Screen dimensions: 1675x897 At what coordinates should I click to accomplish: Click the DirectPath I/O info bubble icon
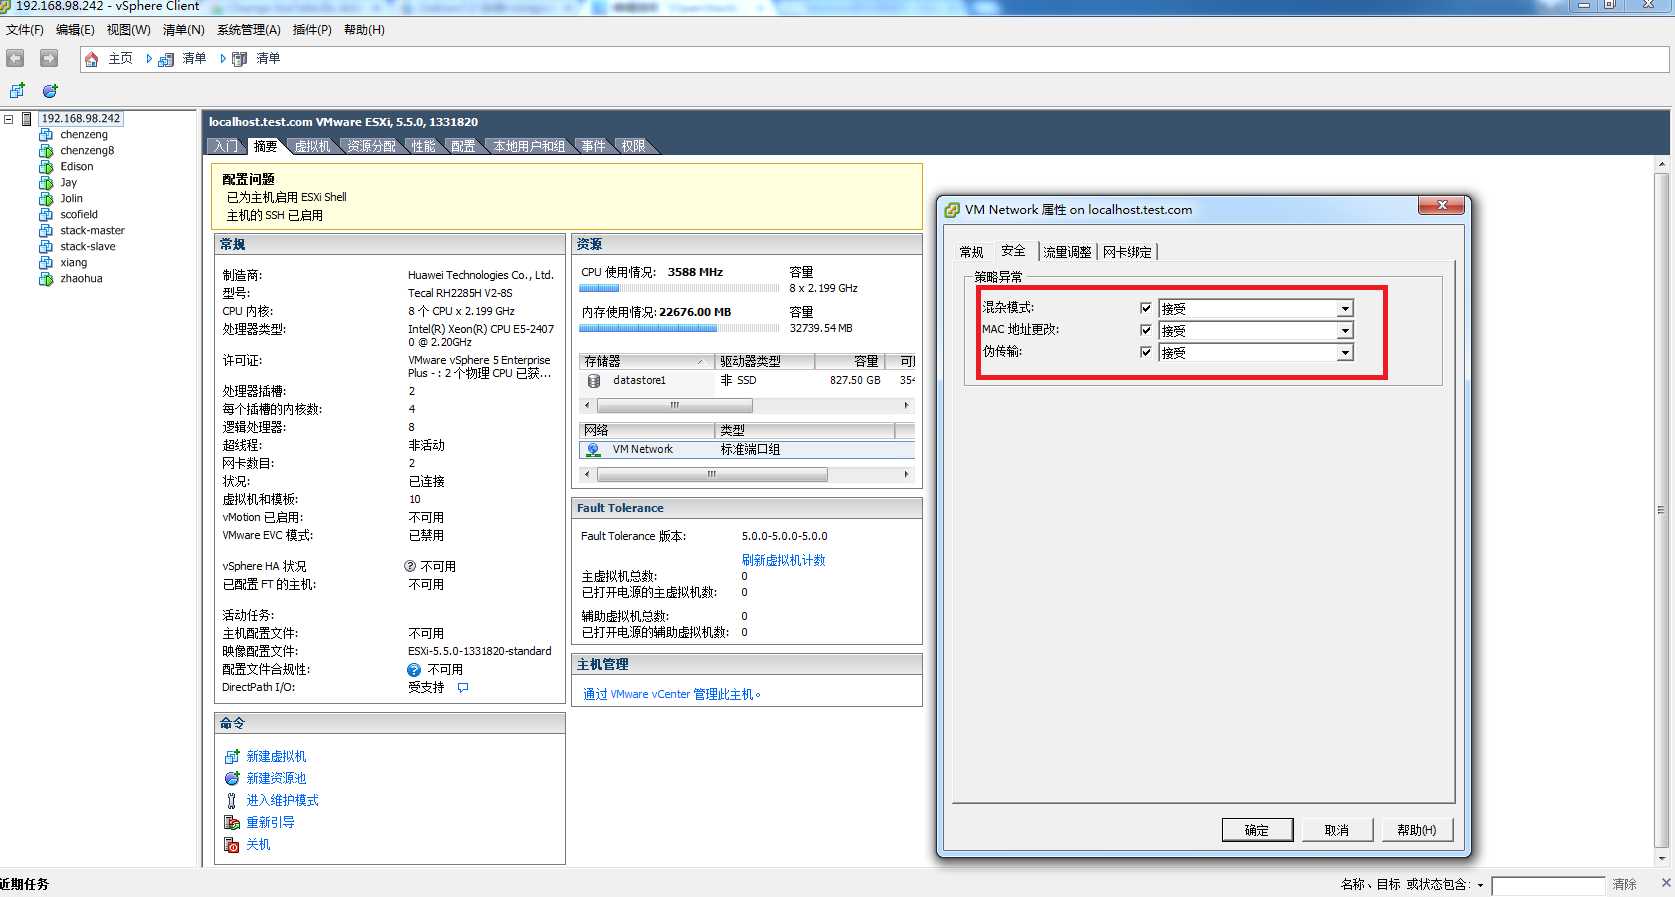(x=463, y=688)
